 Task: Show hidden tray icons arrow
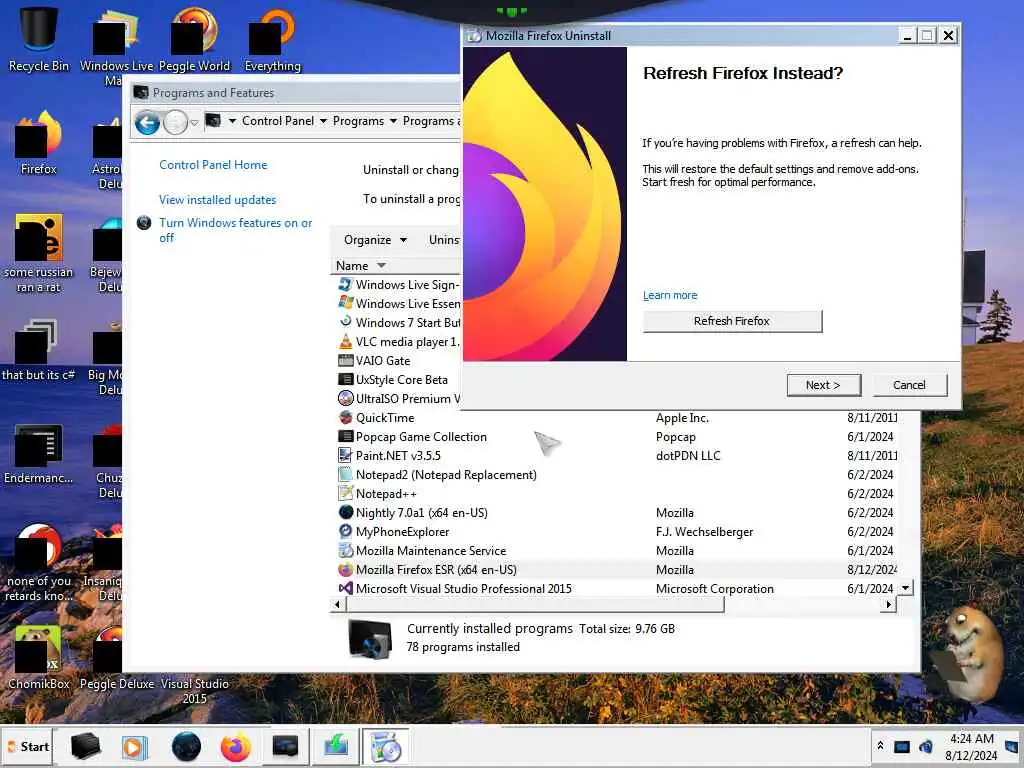click(x=880, y=746)
